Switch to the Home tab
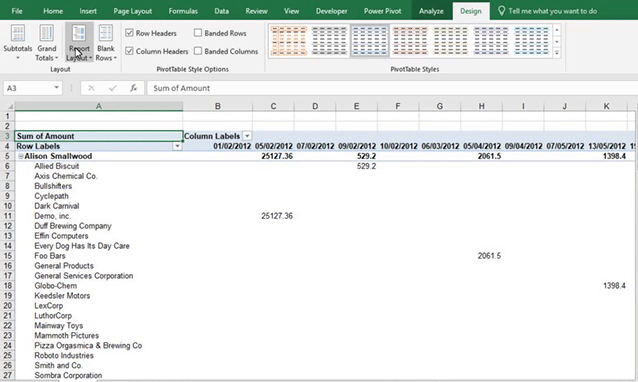The image size is (638, 382). coord(53,11)
